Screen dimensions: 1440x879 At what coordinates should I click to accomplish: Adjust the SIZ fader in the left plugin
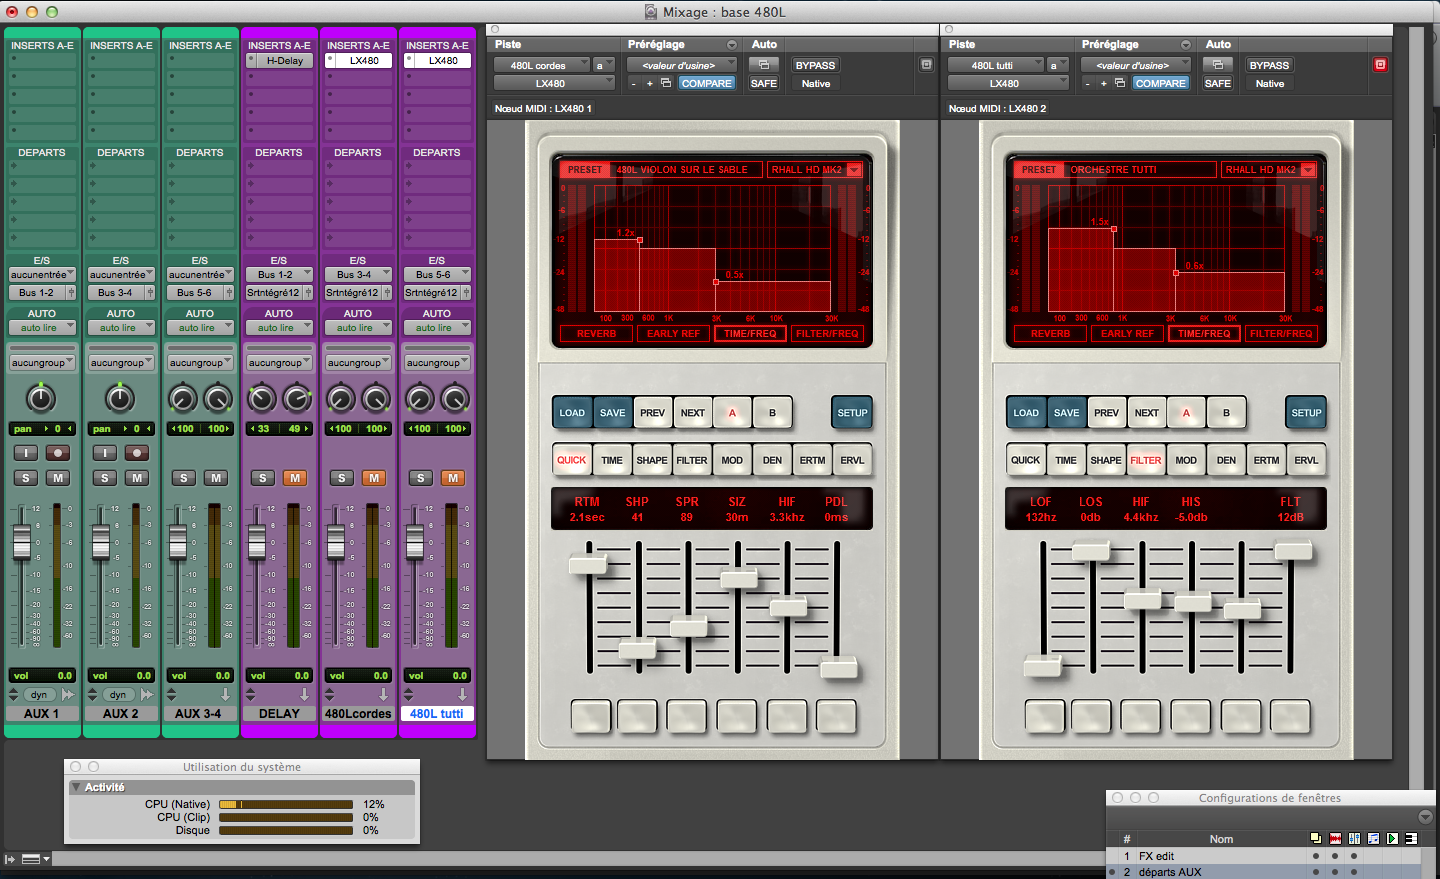[740, 580]
